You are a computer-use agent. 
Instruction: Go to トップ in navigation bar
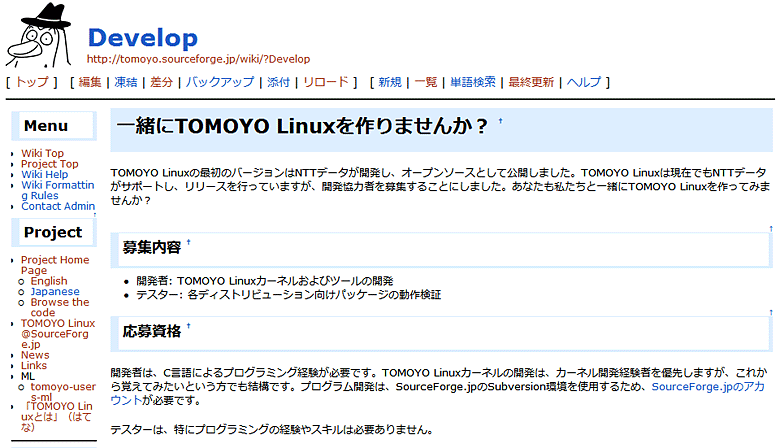[32, 82]
